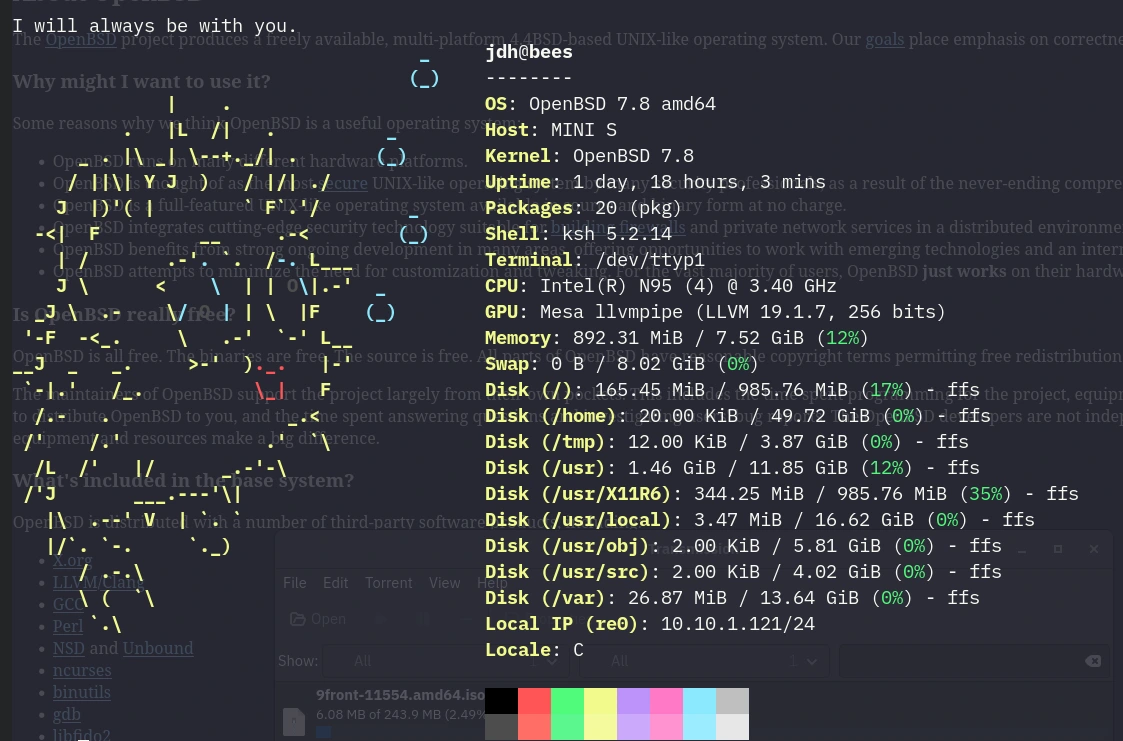
Task: Open the ncurses link
Action: click(82, 670)
